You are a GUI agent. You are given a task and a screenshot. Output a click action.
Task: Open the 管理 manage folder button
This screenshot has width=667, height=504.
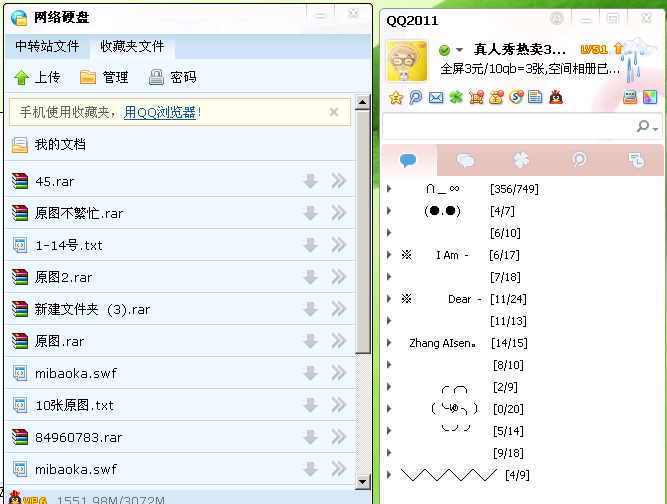point(104,77)
